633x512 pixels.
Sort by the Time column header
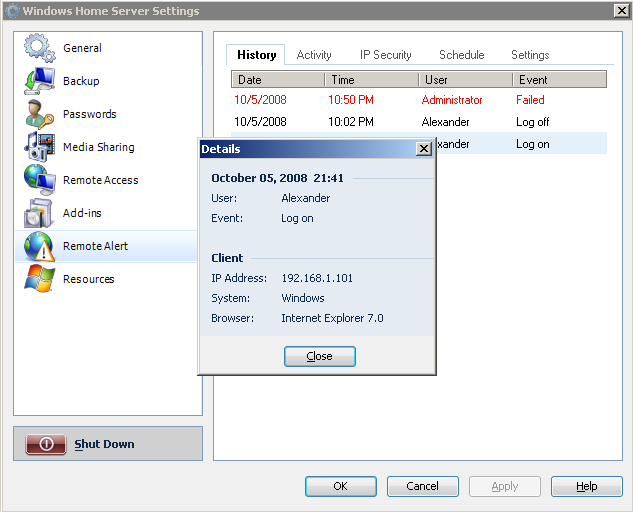371,80
